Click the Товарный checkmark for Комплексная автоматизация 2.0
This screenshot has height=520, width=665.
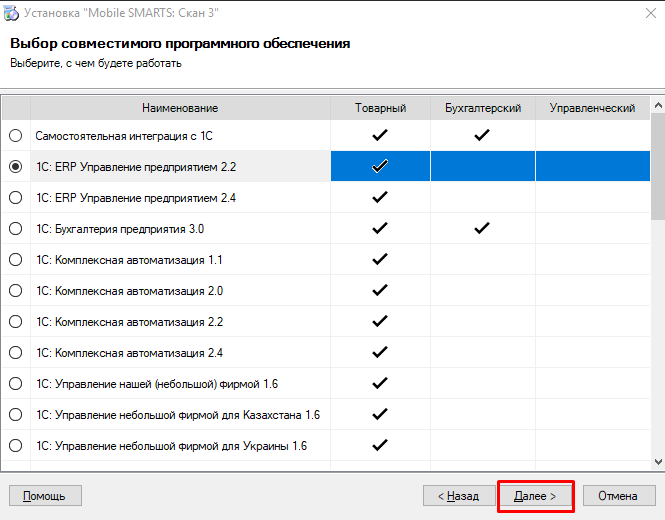coord(380,290)
